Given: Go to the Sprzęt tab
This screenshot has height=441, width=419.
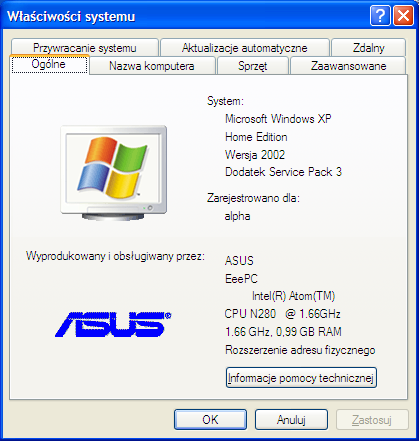Looking at the screenshot, I should (x=253, y=66).
